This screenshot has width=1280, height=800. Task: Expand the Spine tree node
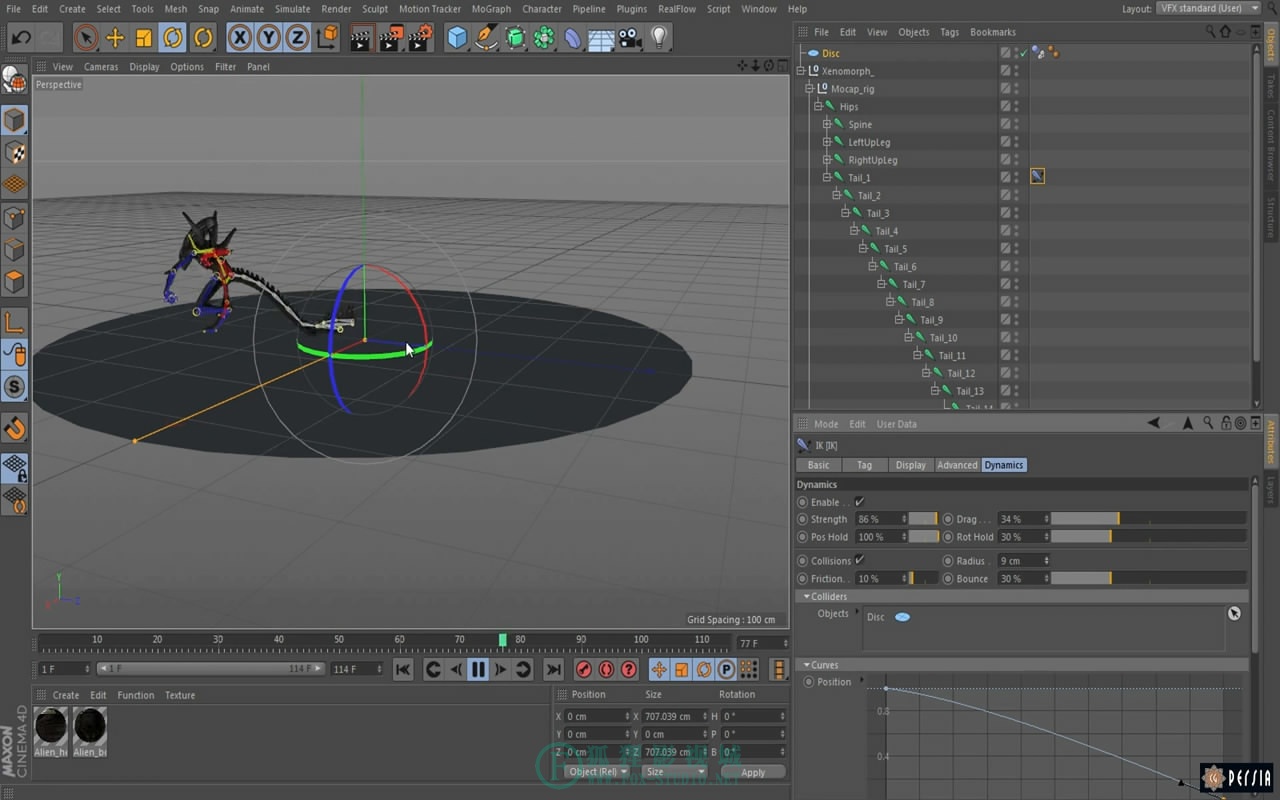[827, 125]
